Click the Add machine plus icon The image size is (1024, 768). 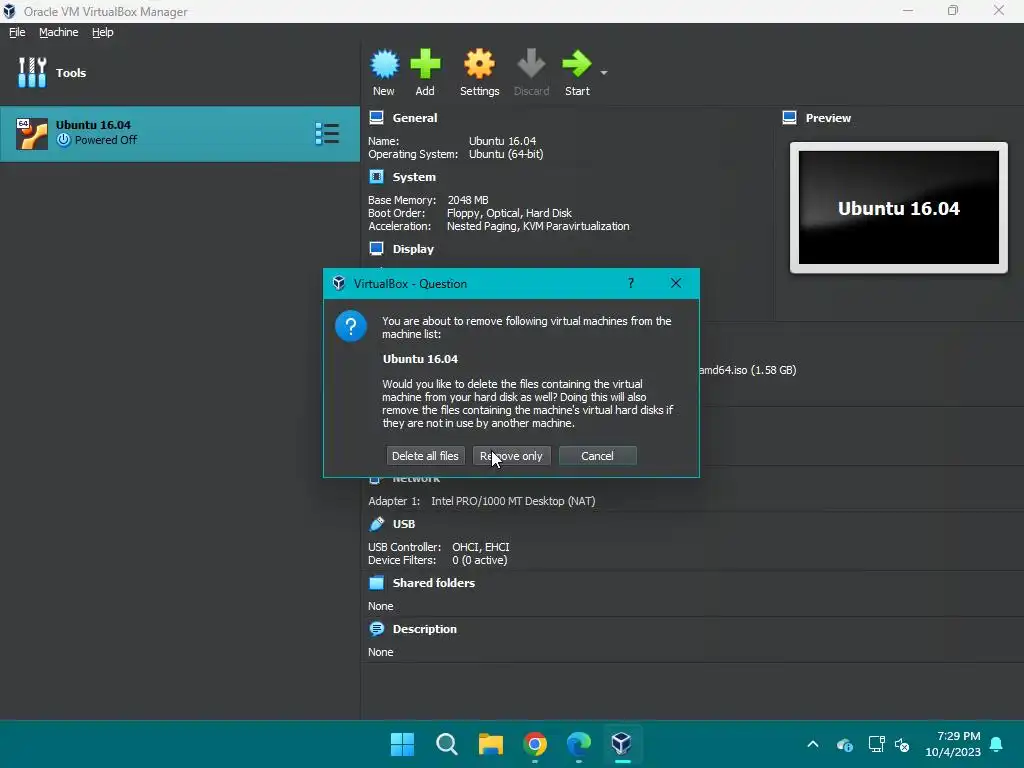coord(425,64)
